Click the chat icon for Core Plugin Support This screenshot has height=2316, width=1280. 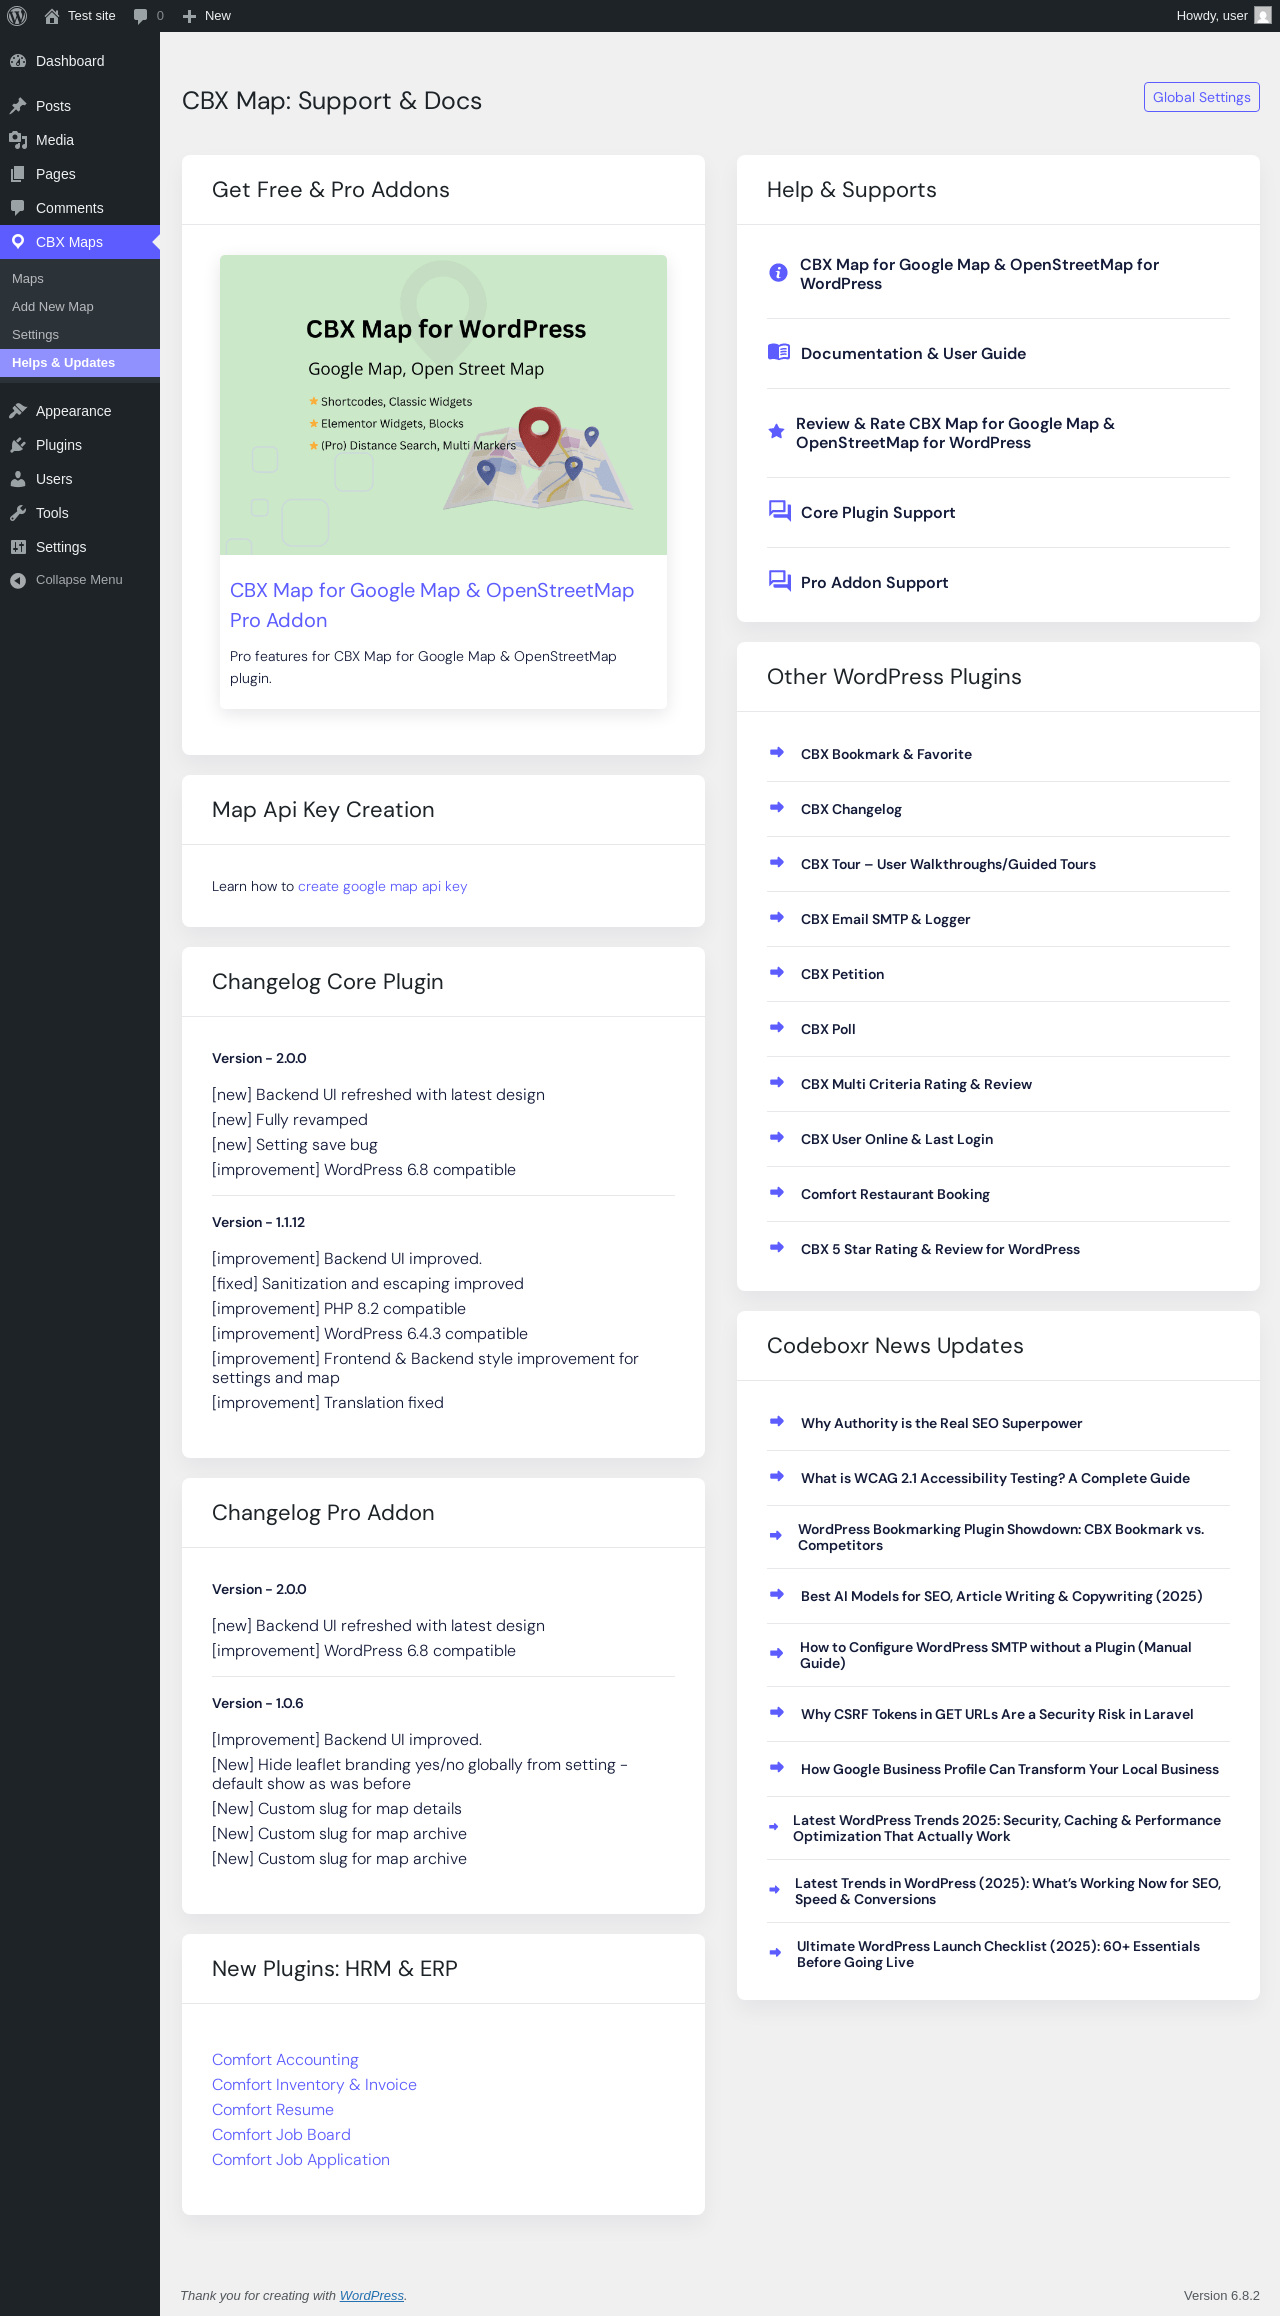click(779, 511)
